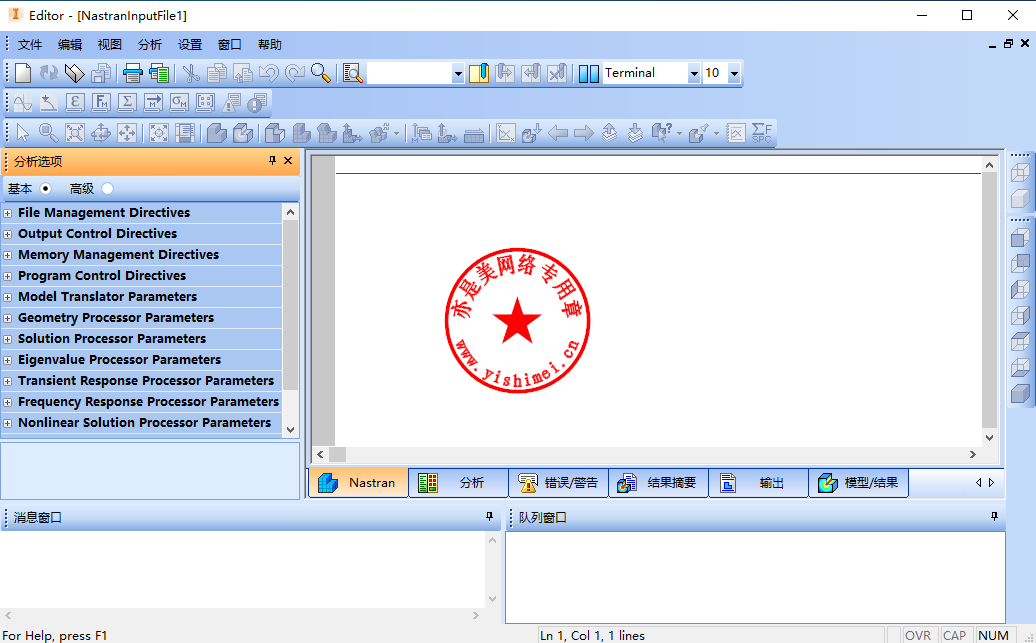Create a new file with the blank page icon
This screenshot has height=643, width=1036.
coord(23,73)
